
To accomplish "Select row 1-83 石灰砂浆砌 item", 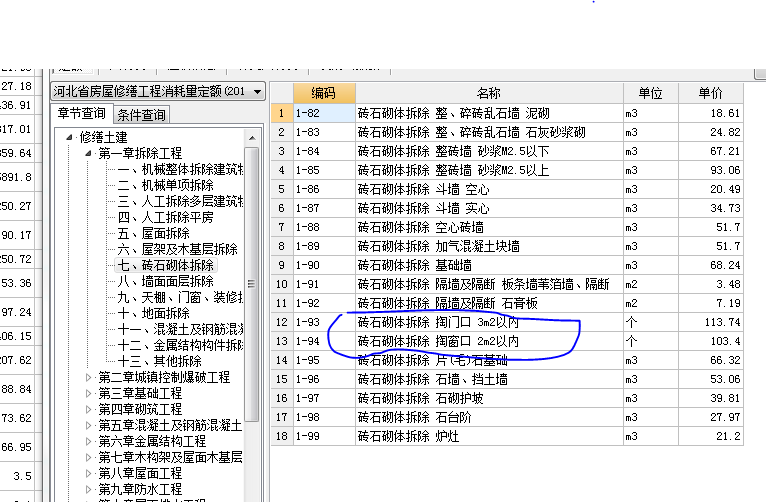I will click(507, 132).
